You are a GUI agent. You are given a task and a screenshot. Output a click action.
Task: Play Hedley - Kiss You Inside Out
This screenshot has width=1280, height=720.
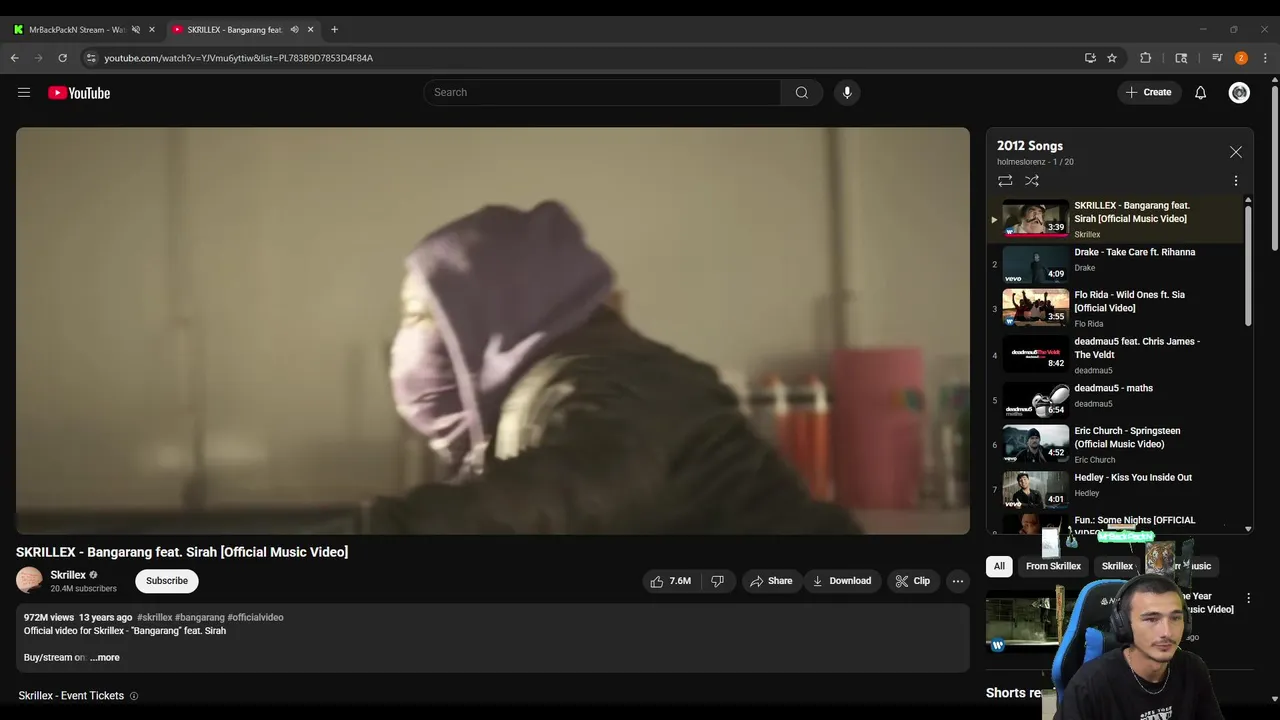tap(1117, 489)
